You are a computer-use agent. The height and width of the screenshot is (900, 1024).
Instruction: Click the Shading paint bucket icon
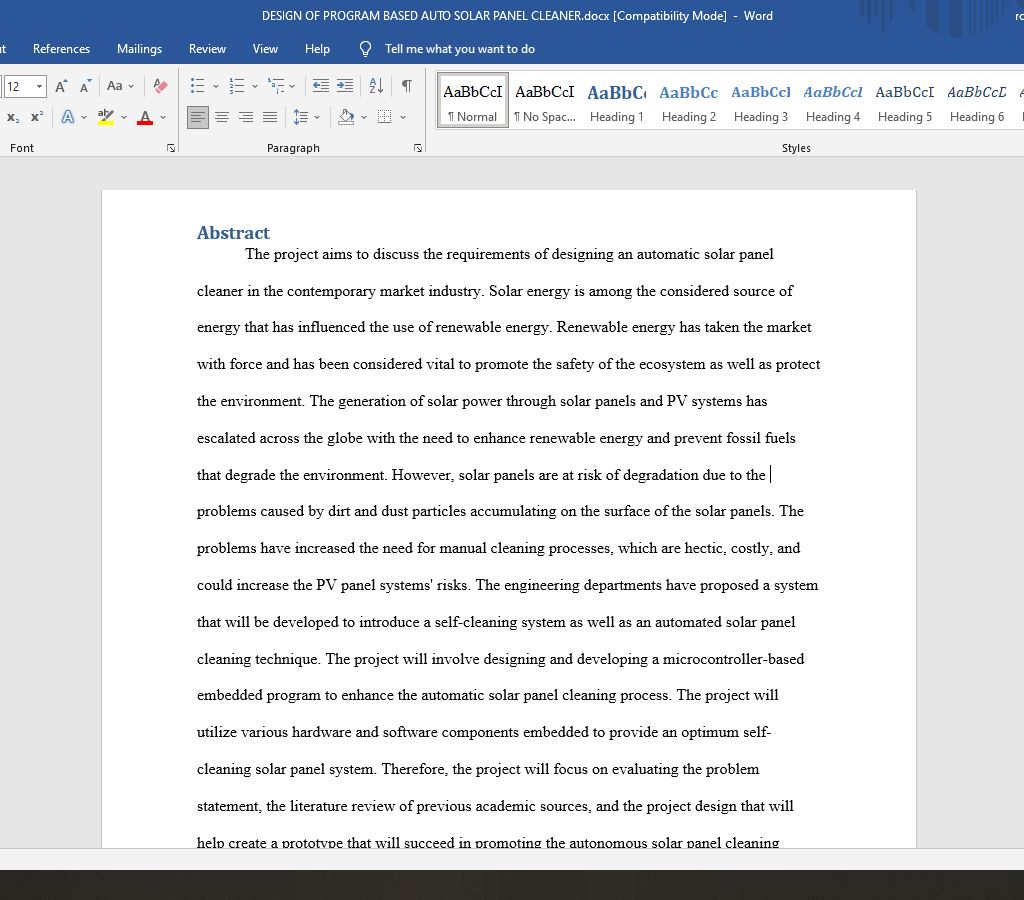click(x=346, y=118)
